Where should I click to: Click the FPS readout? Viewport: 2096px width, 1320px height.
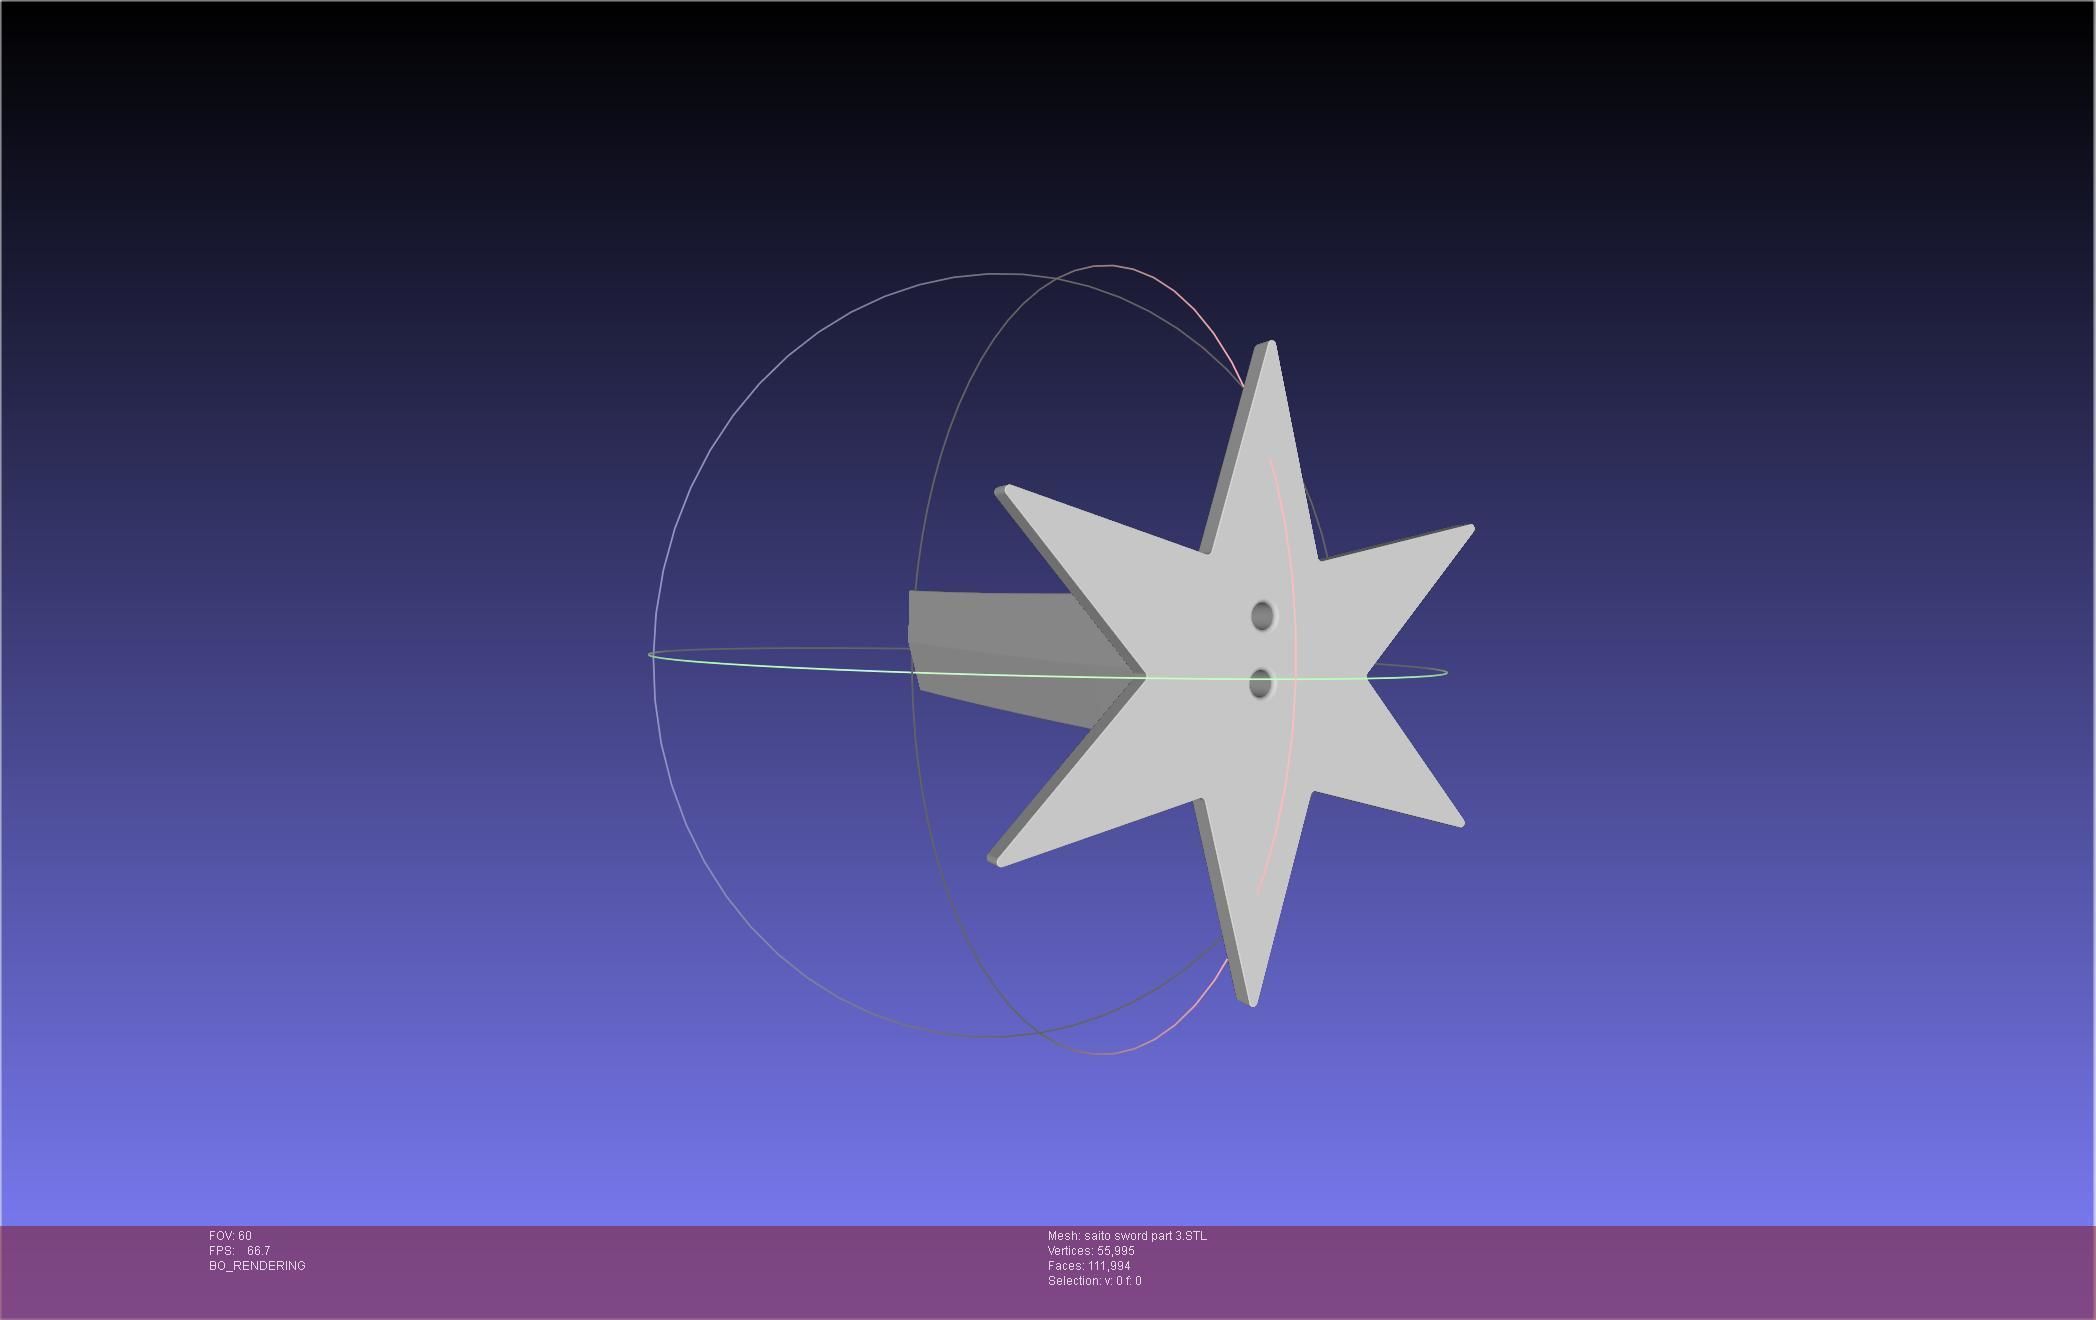click(x=239, y=1251)
